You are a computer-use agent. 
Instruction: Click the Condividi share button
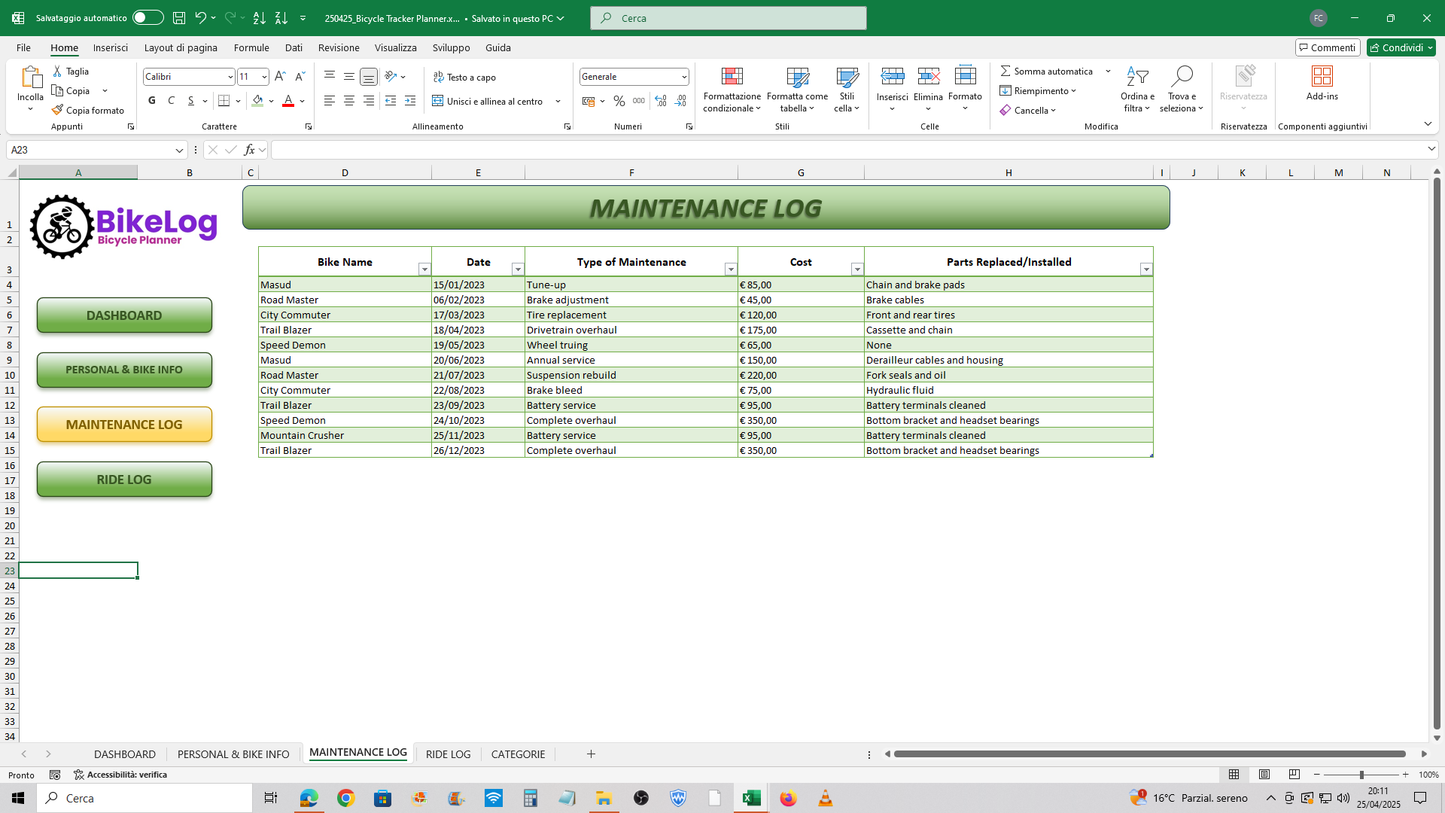[x=1400, y=48]
